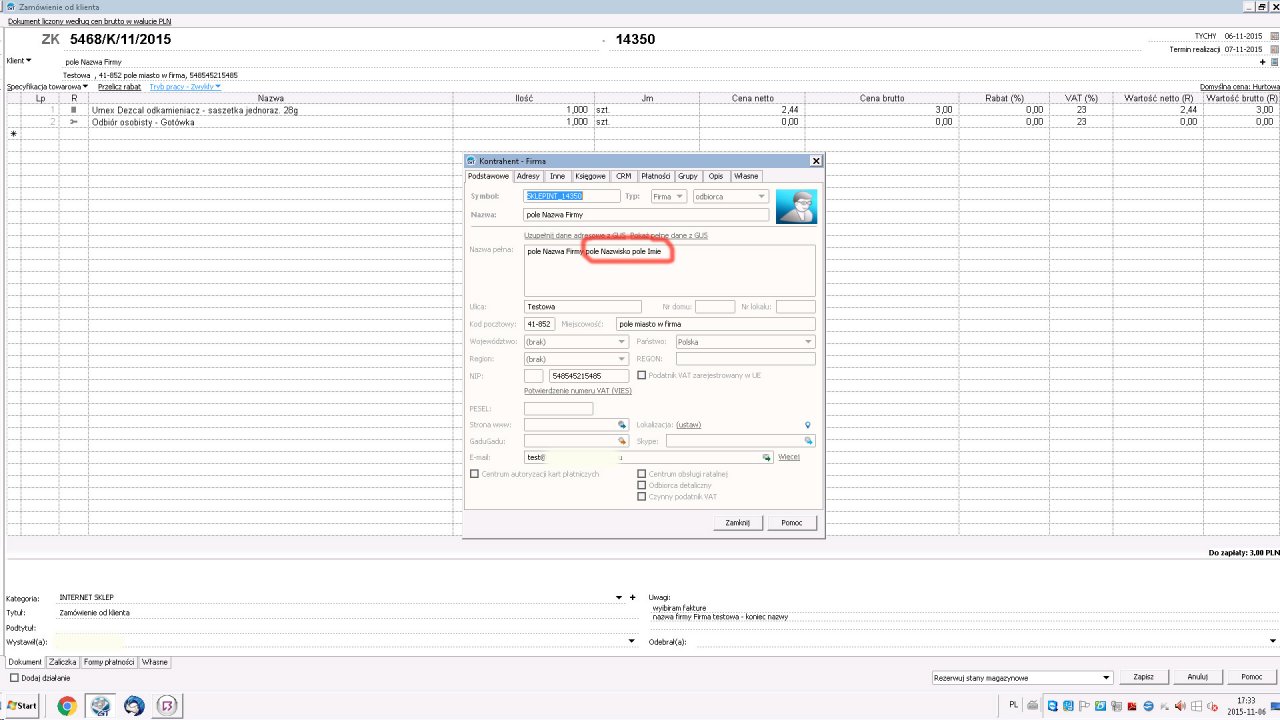This screenshot has height=720, width=1280.
Task: Open the Typ dropdown showing Firma
Action: [668, 196]
